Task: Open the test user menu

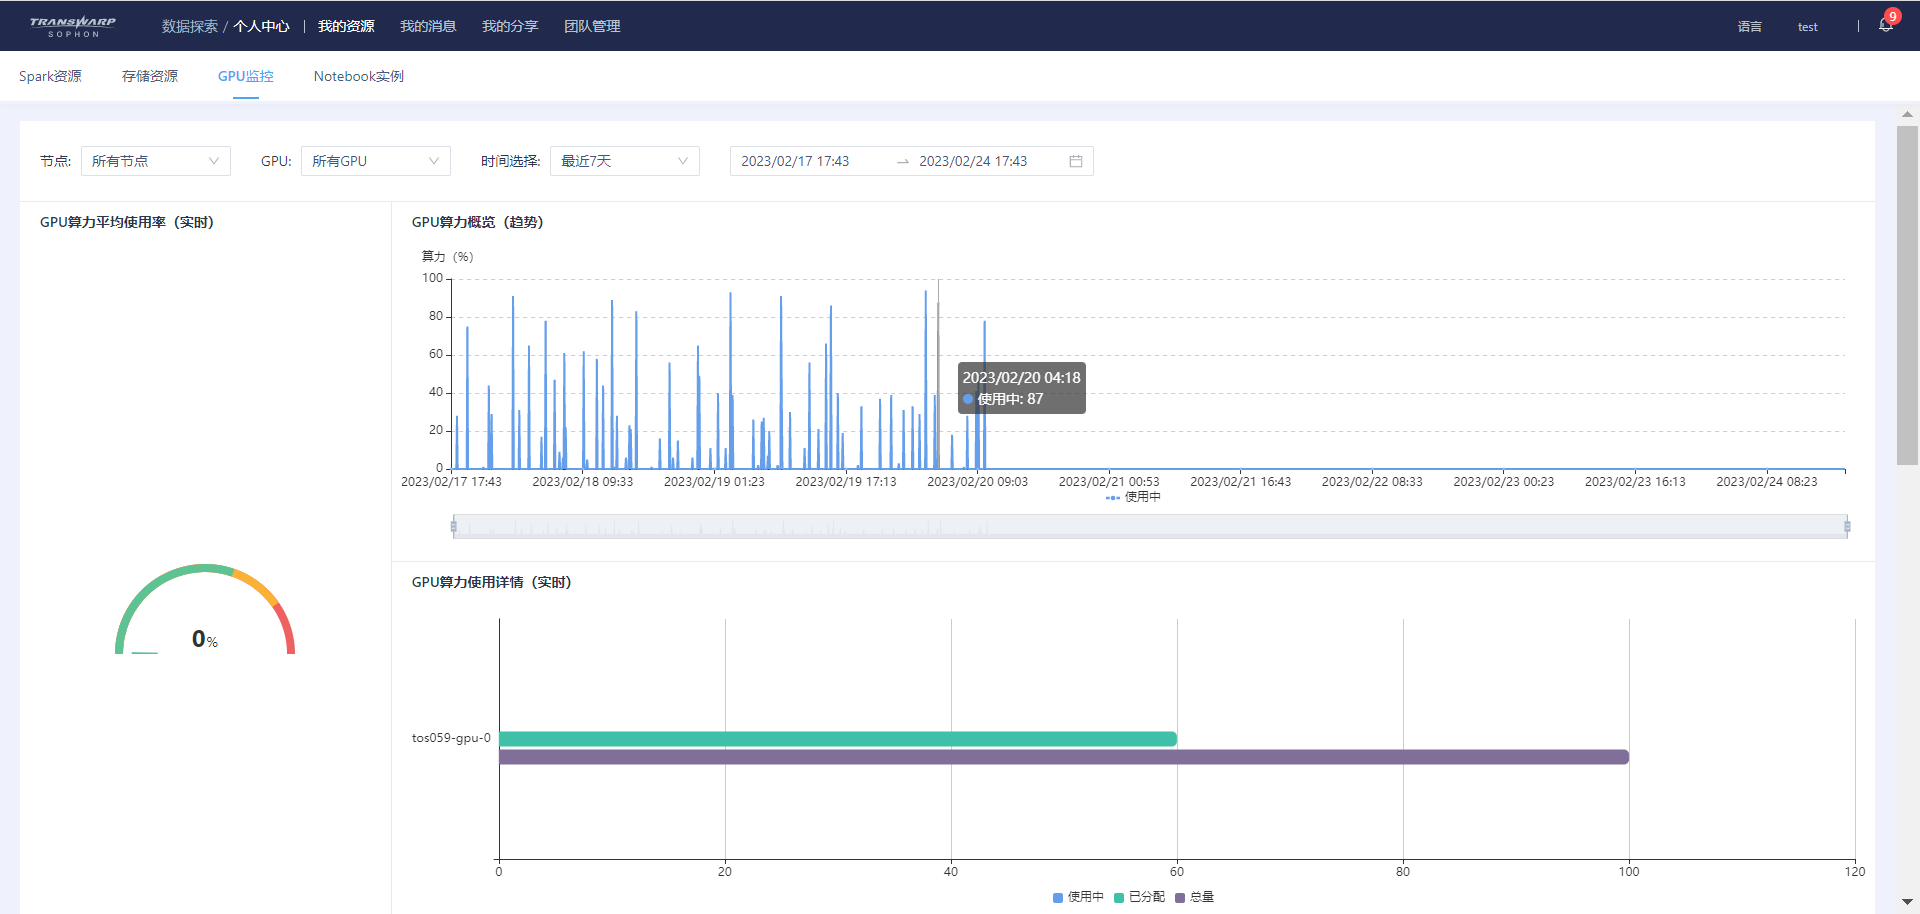Action: 1807,27
